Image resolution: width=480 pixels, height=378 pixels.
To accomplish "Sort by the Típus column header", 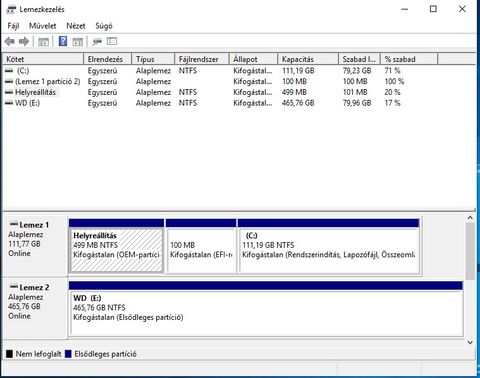I will [x=153, y=59].
